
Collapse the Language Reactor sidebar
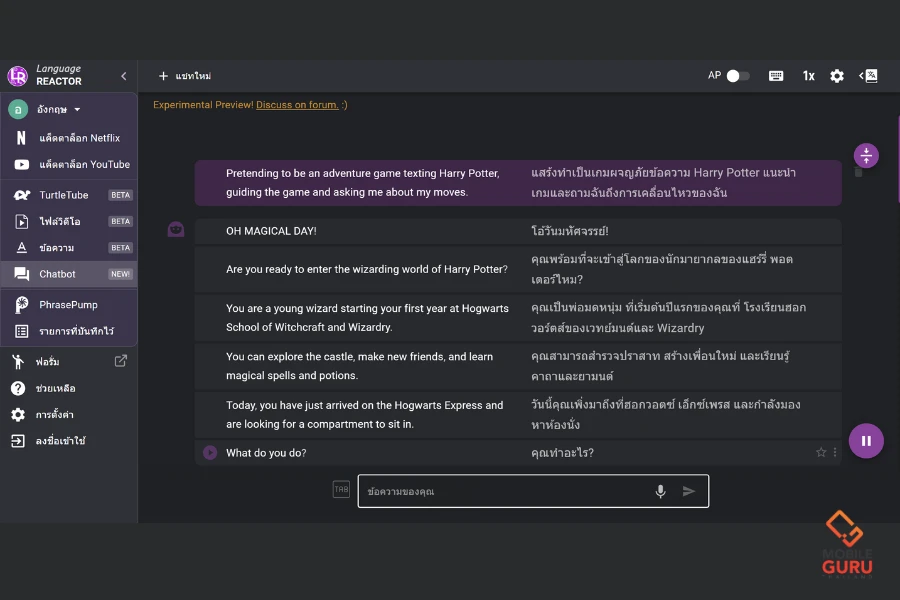click(124, 76)
